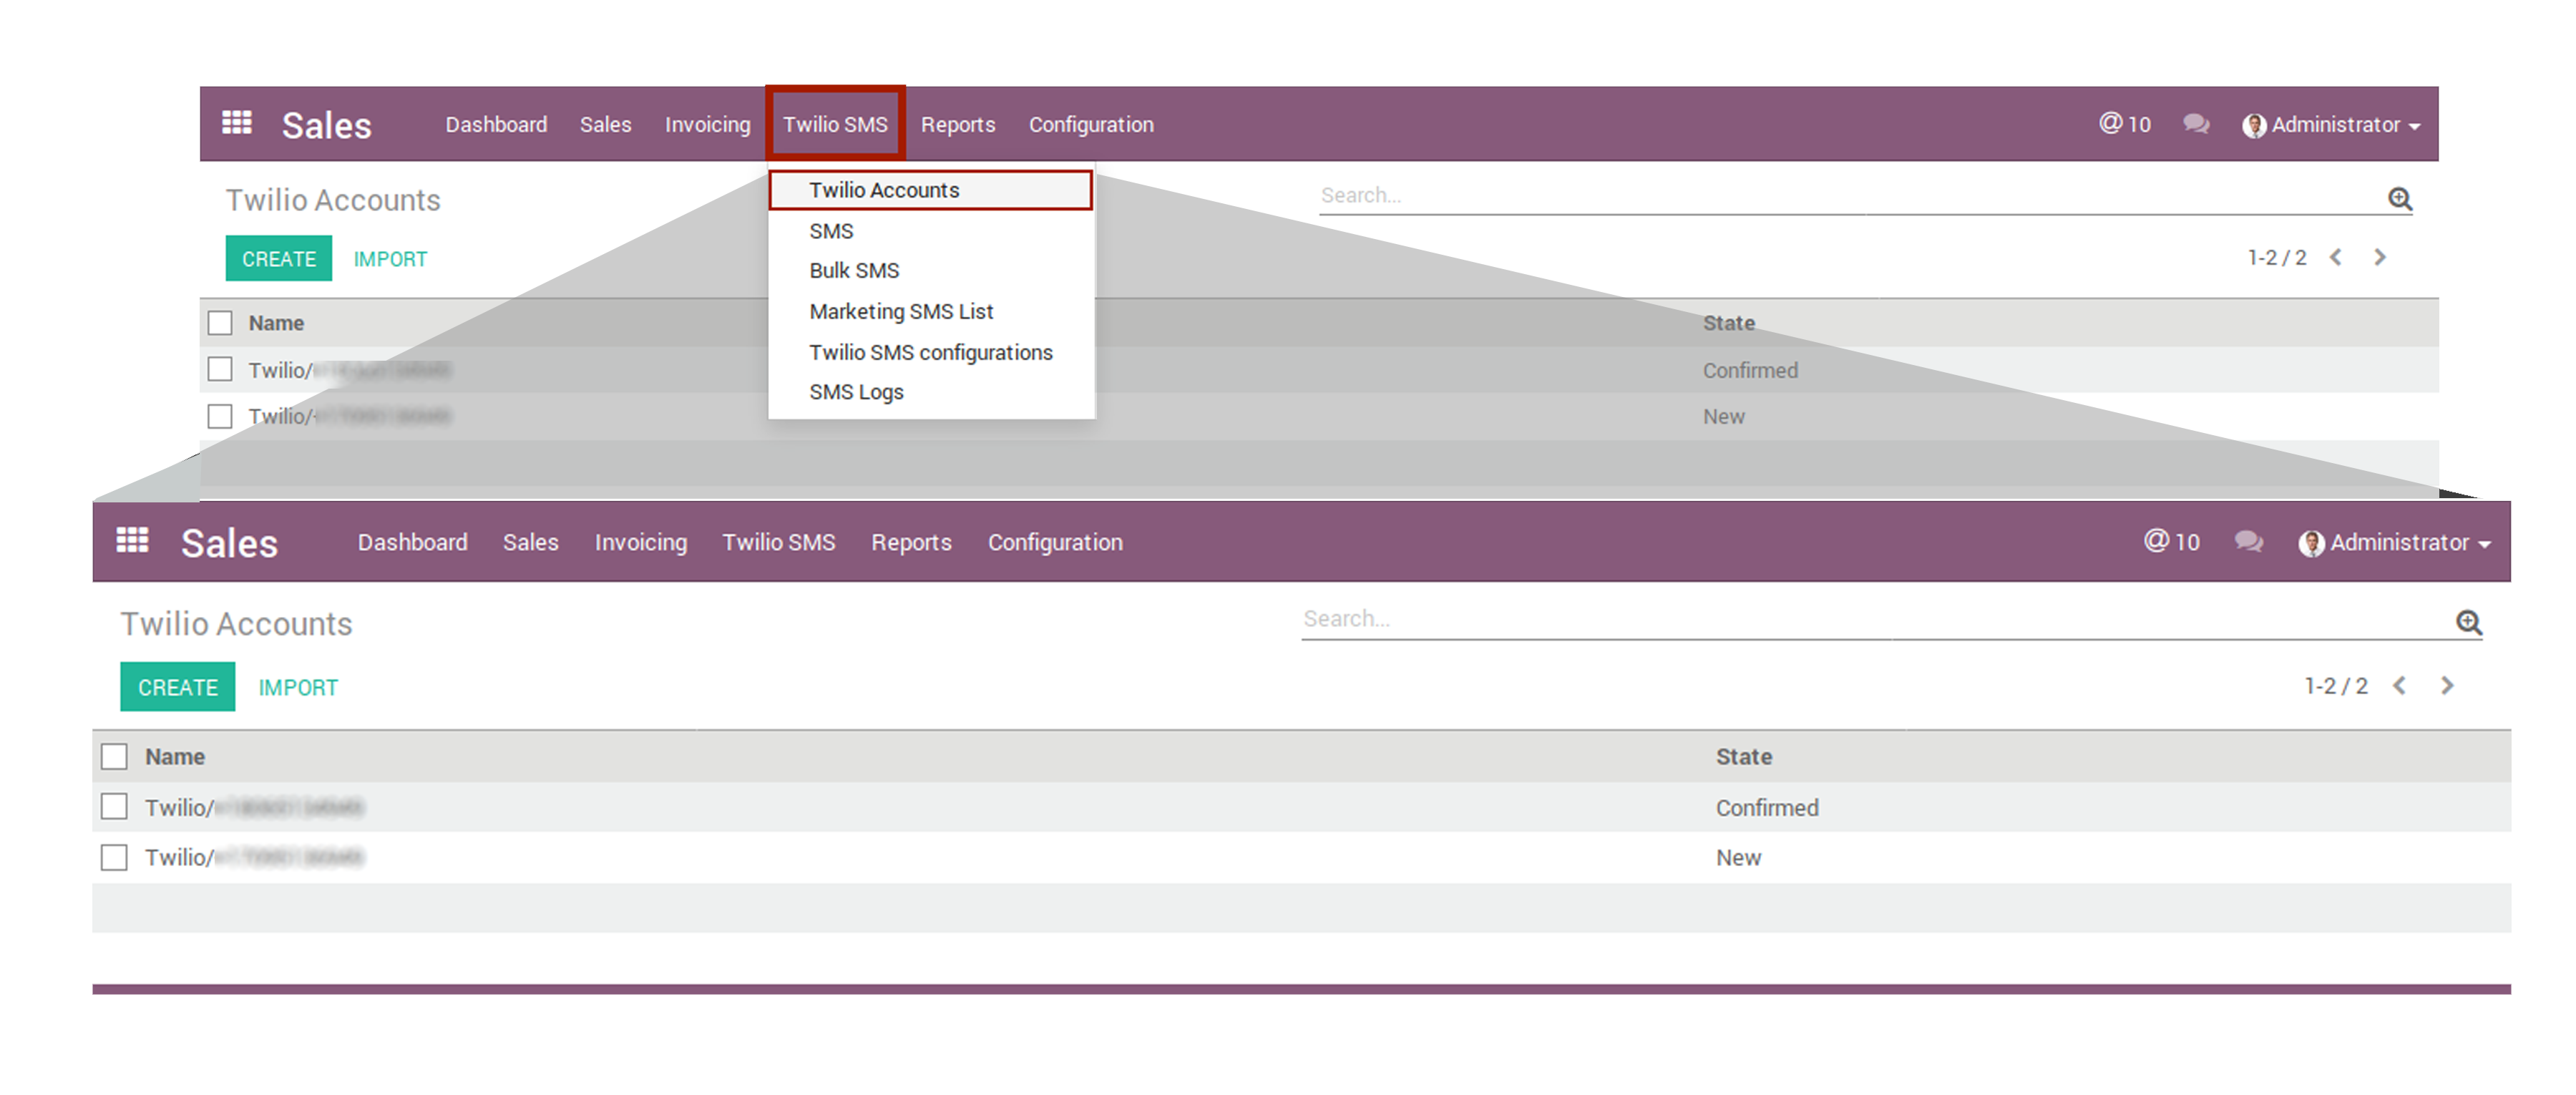The height and width of the screenshot is (1095, 2576).
Task: Check the Confirmed account row checkbox in lower list
Action: (114, 807)
